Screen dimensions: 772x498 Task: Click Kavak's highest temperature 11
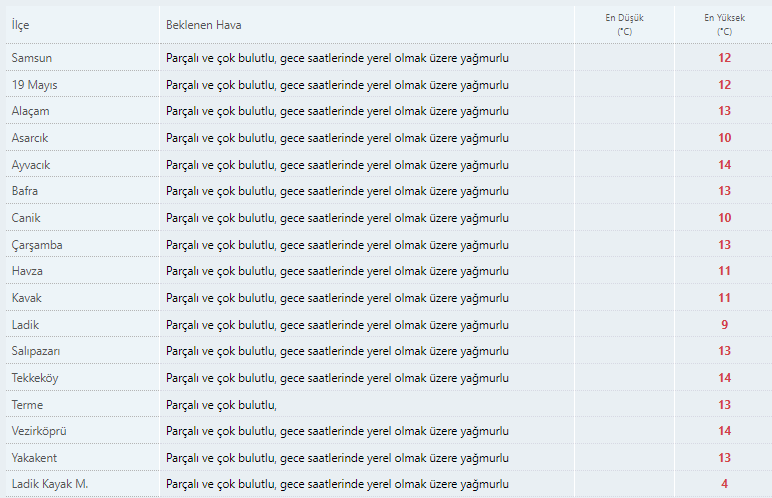pyautogui.click(x=724, y=298)
